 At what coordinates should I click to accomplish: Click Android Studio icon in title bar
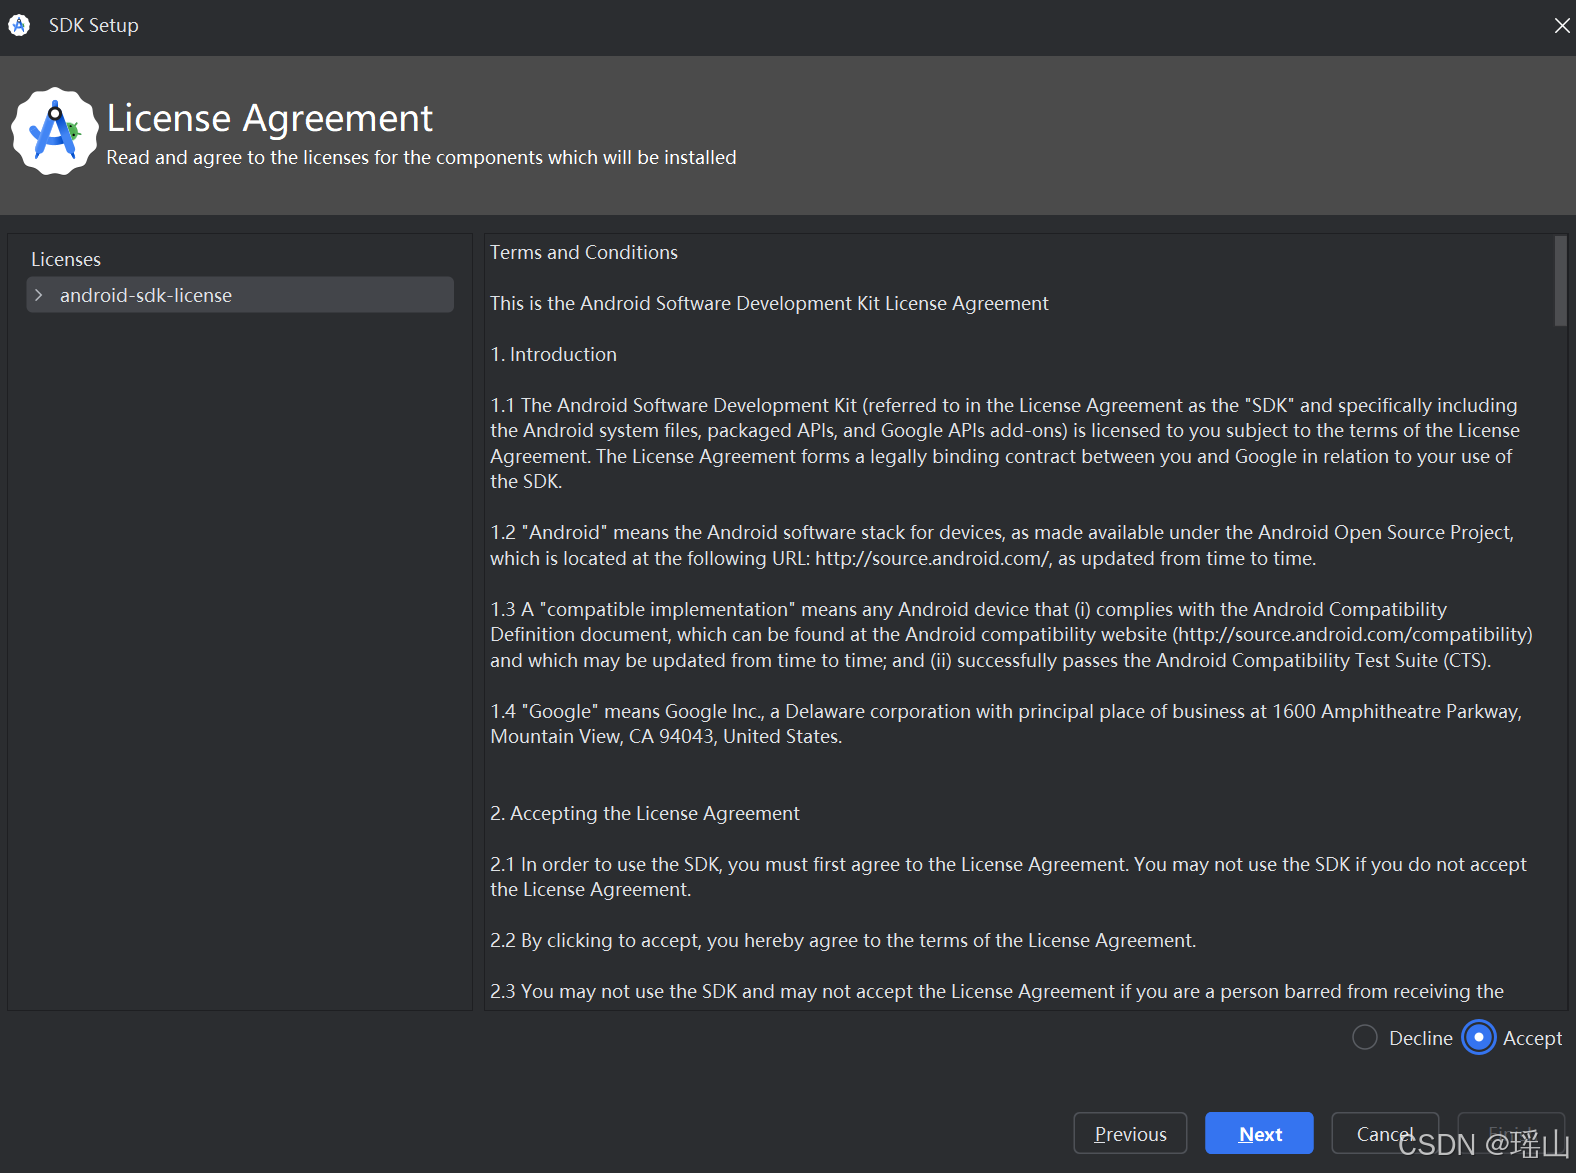click(19, 25)
